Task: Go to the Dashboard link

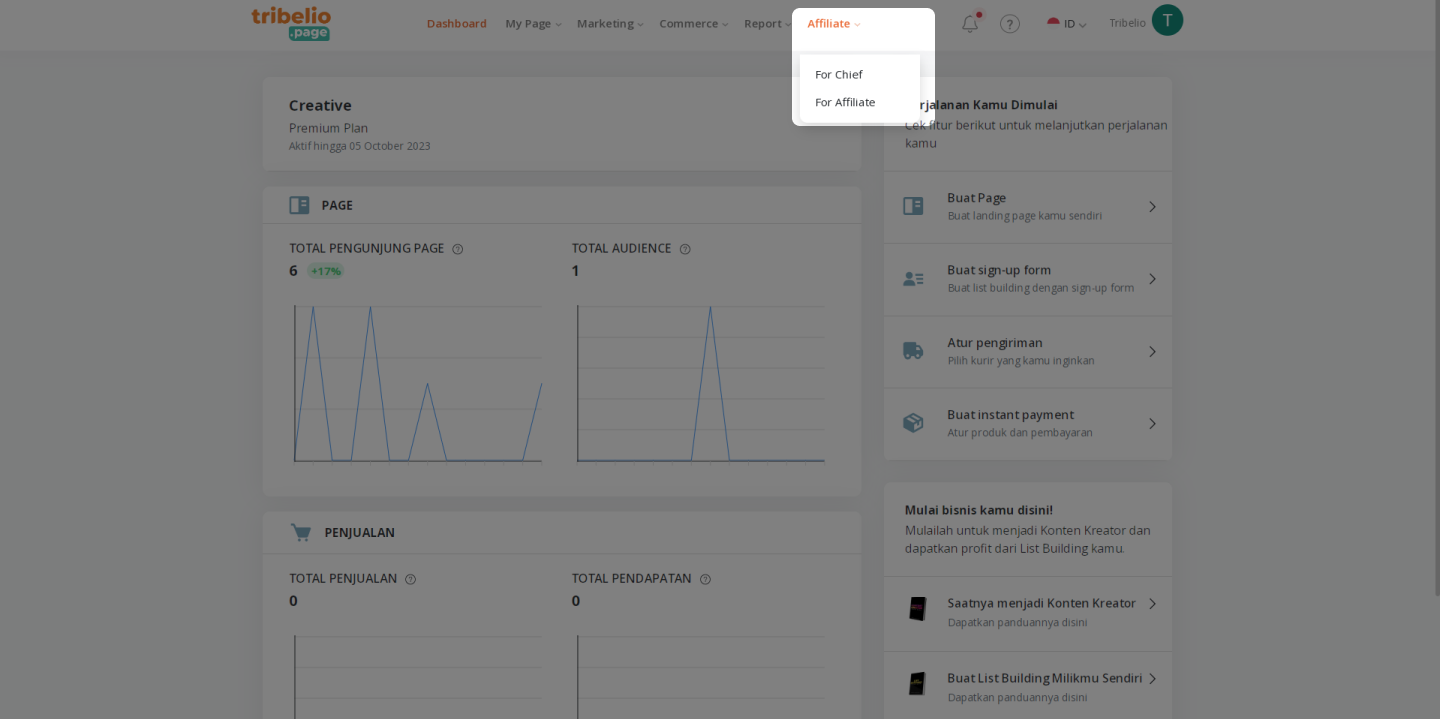Action: 457,23
